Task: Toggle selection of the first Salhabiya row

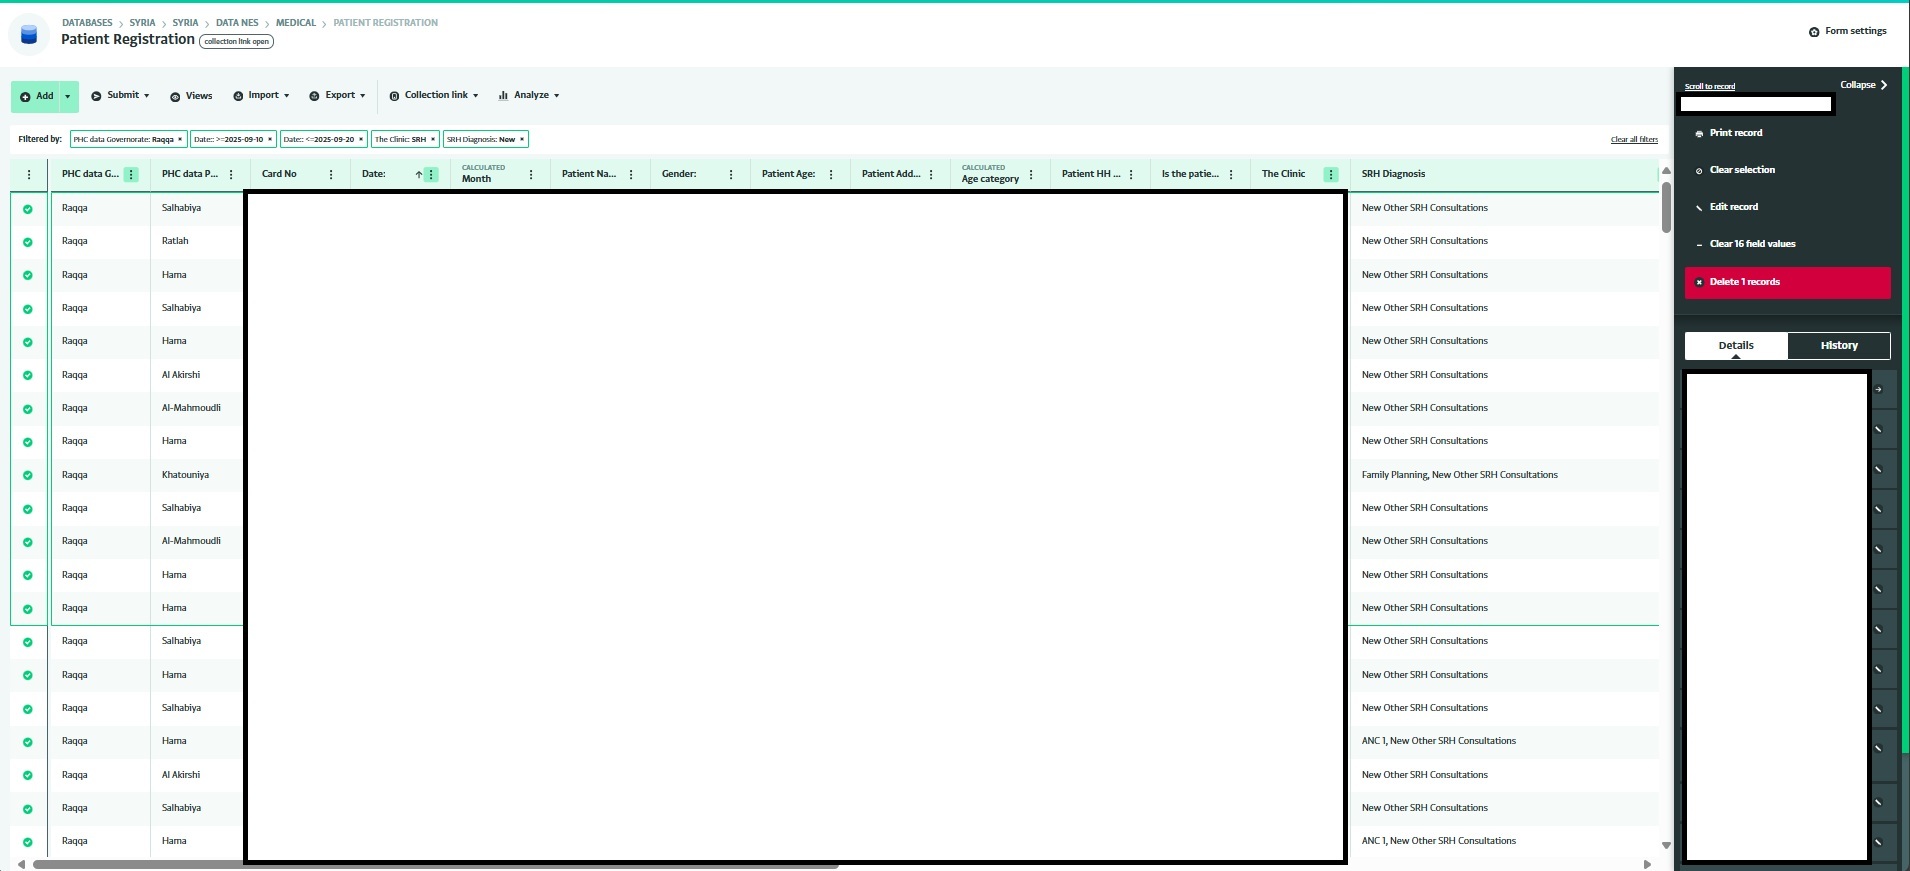Action: (28, 209)
